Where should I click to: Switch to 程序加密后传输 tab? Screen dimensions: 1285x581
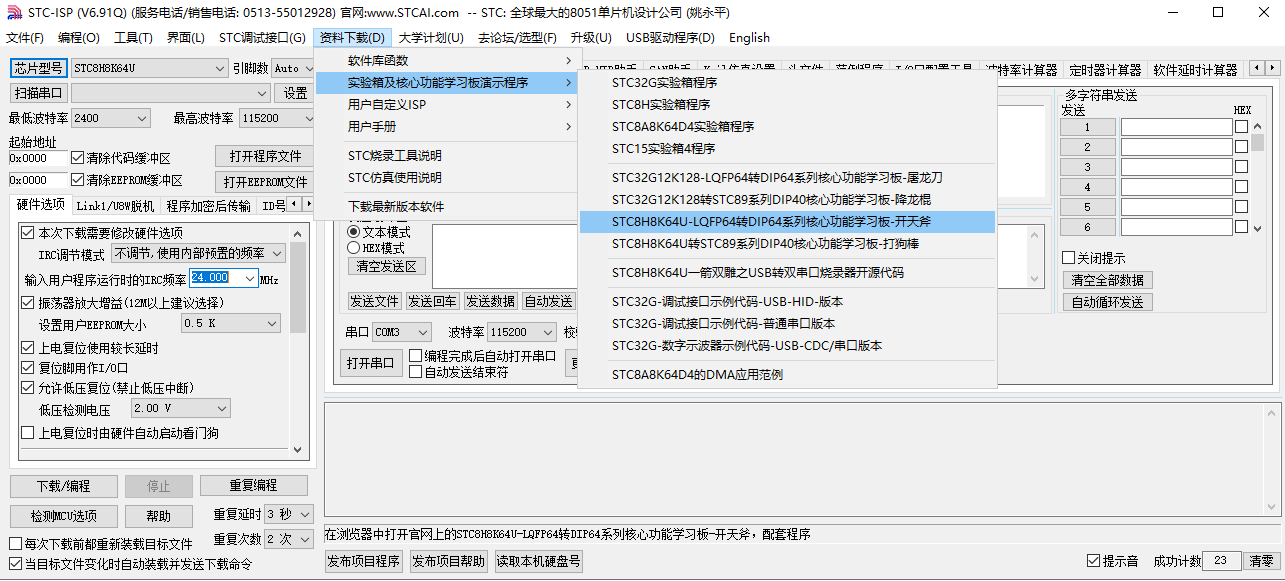[209, 206]
